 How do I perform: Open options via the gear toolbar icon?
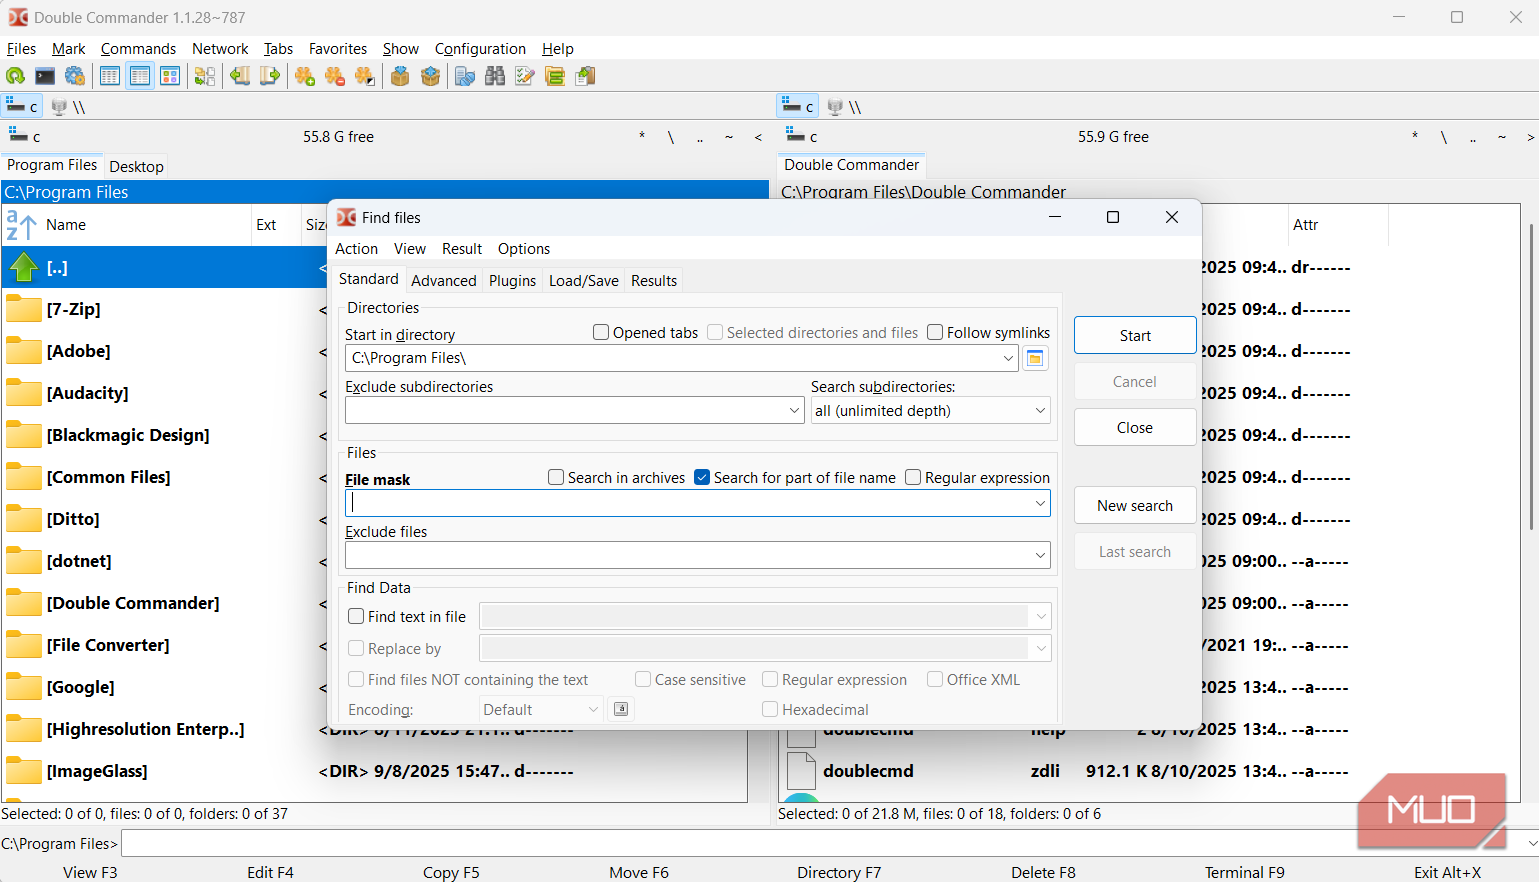coord(75,76)
